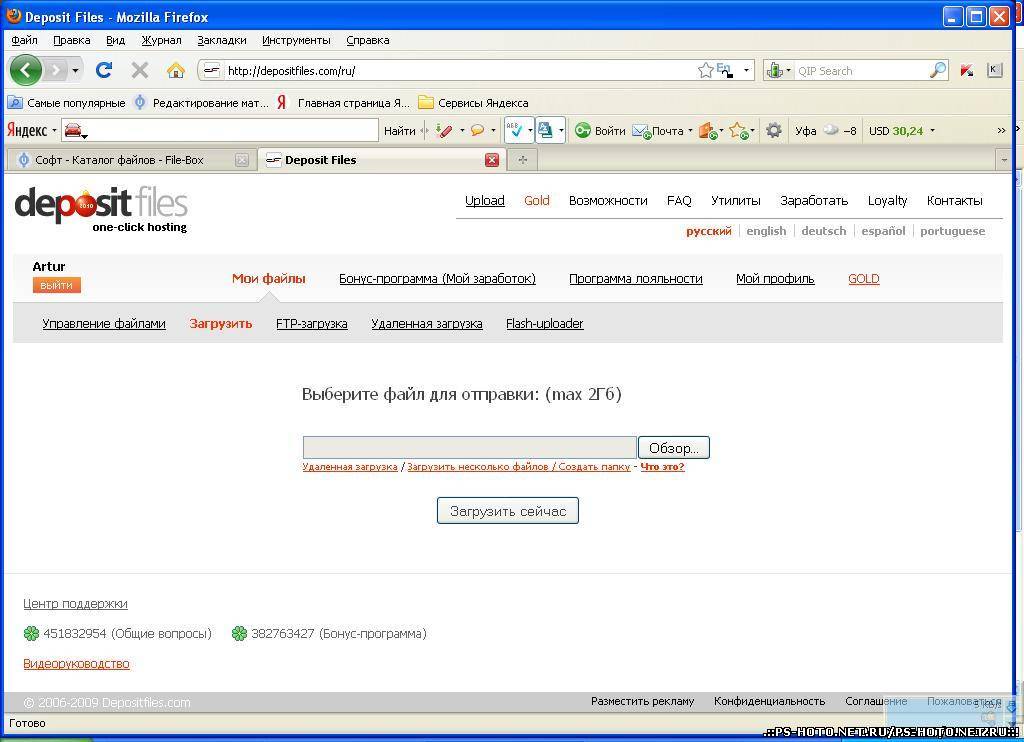Image resolution: width=1024 pixels, height=742 pixels.
Task: Open the Сервисы Яндекса bookmarks folder
Action: tap(473, 103)
